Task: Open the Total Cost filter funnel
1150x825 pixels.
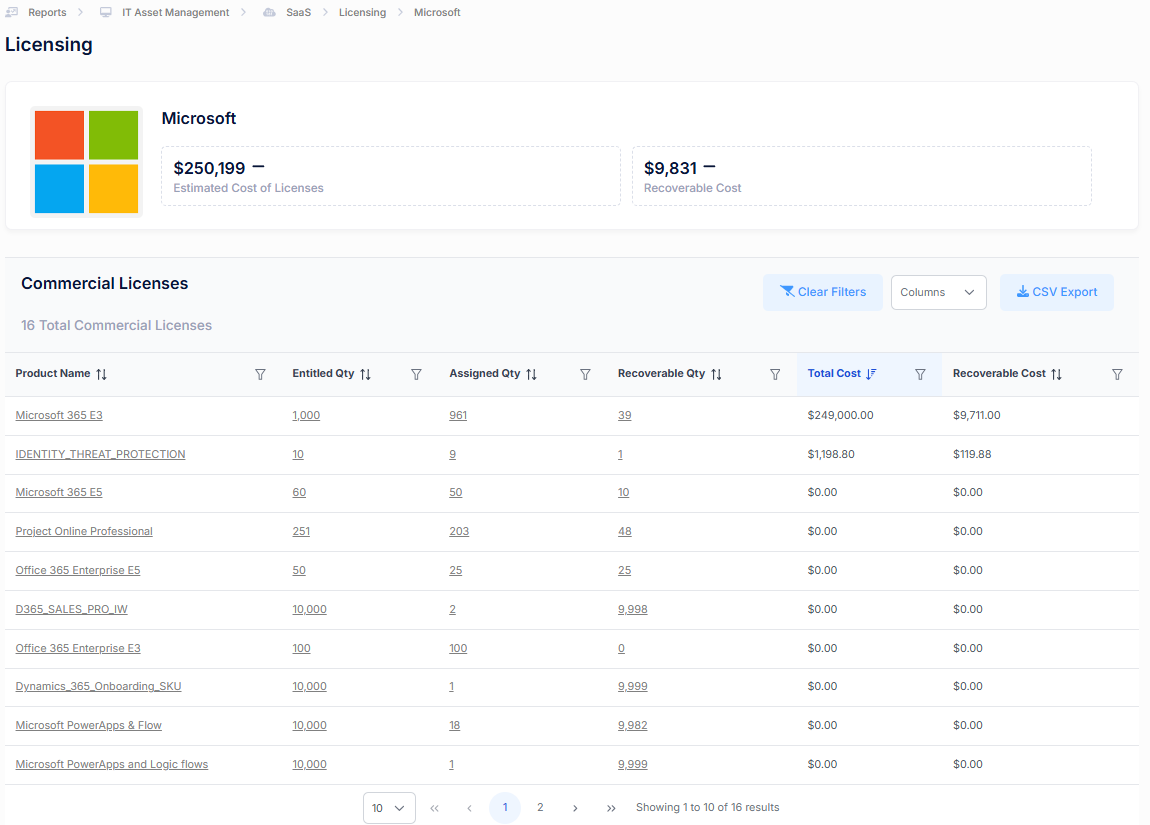Action: point(920,375)
